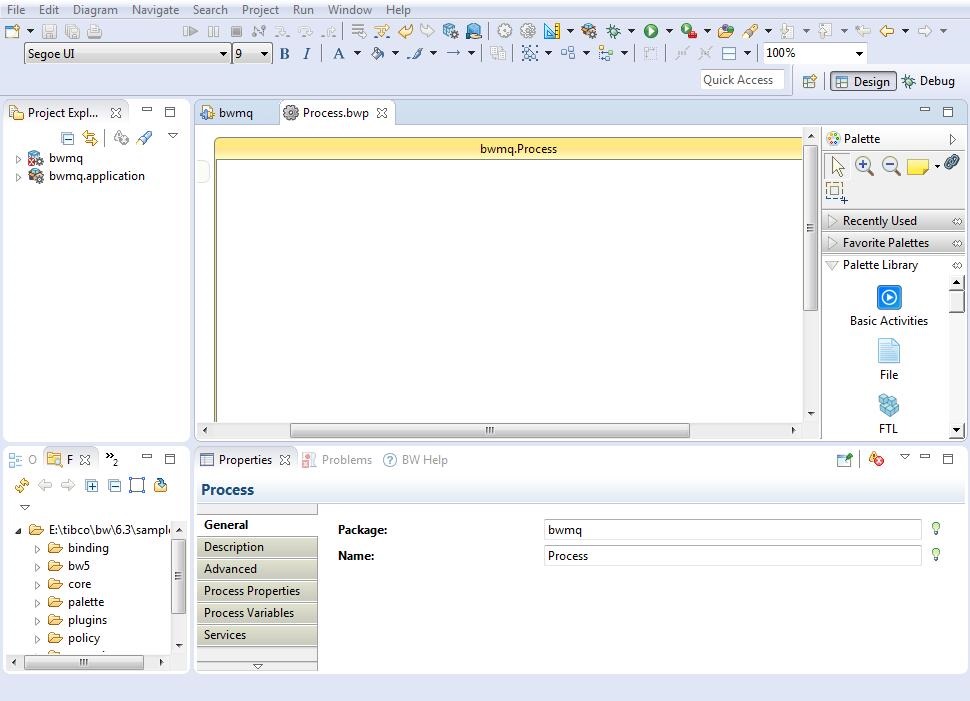
Task: Open the Segoe UI font dropdown
Action: (222, 54)
